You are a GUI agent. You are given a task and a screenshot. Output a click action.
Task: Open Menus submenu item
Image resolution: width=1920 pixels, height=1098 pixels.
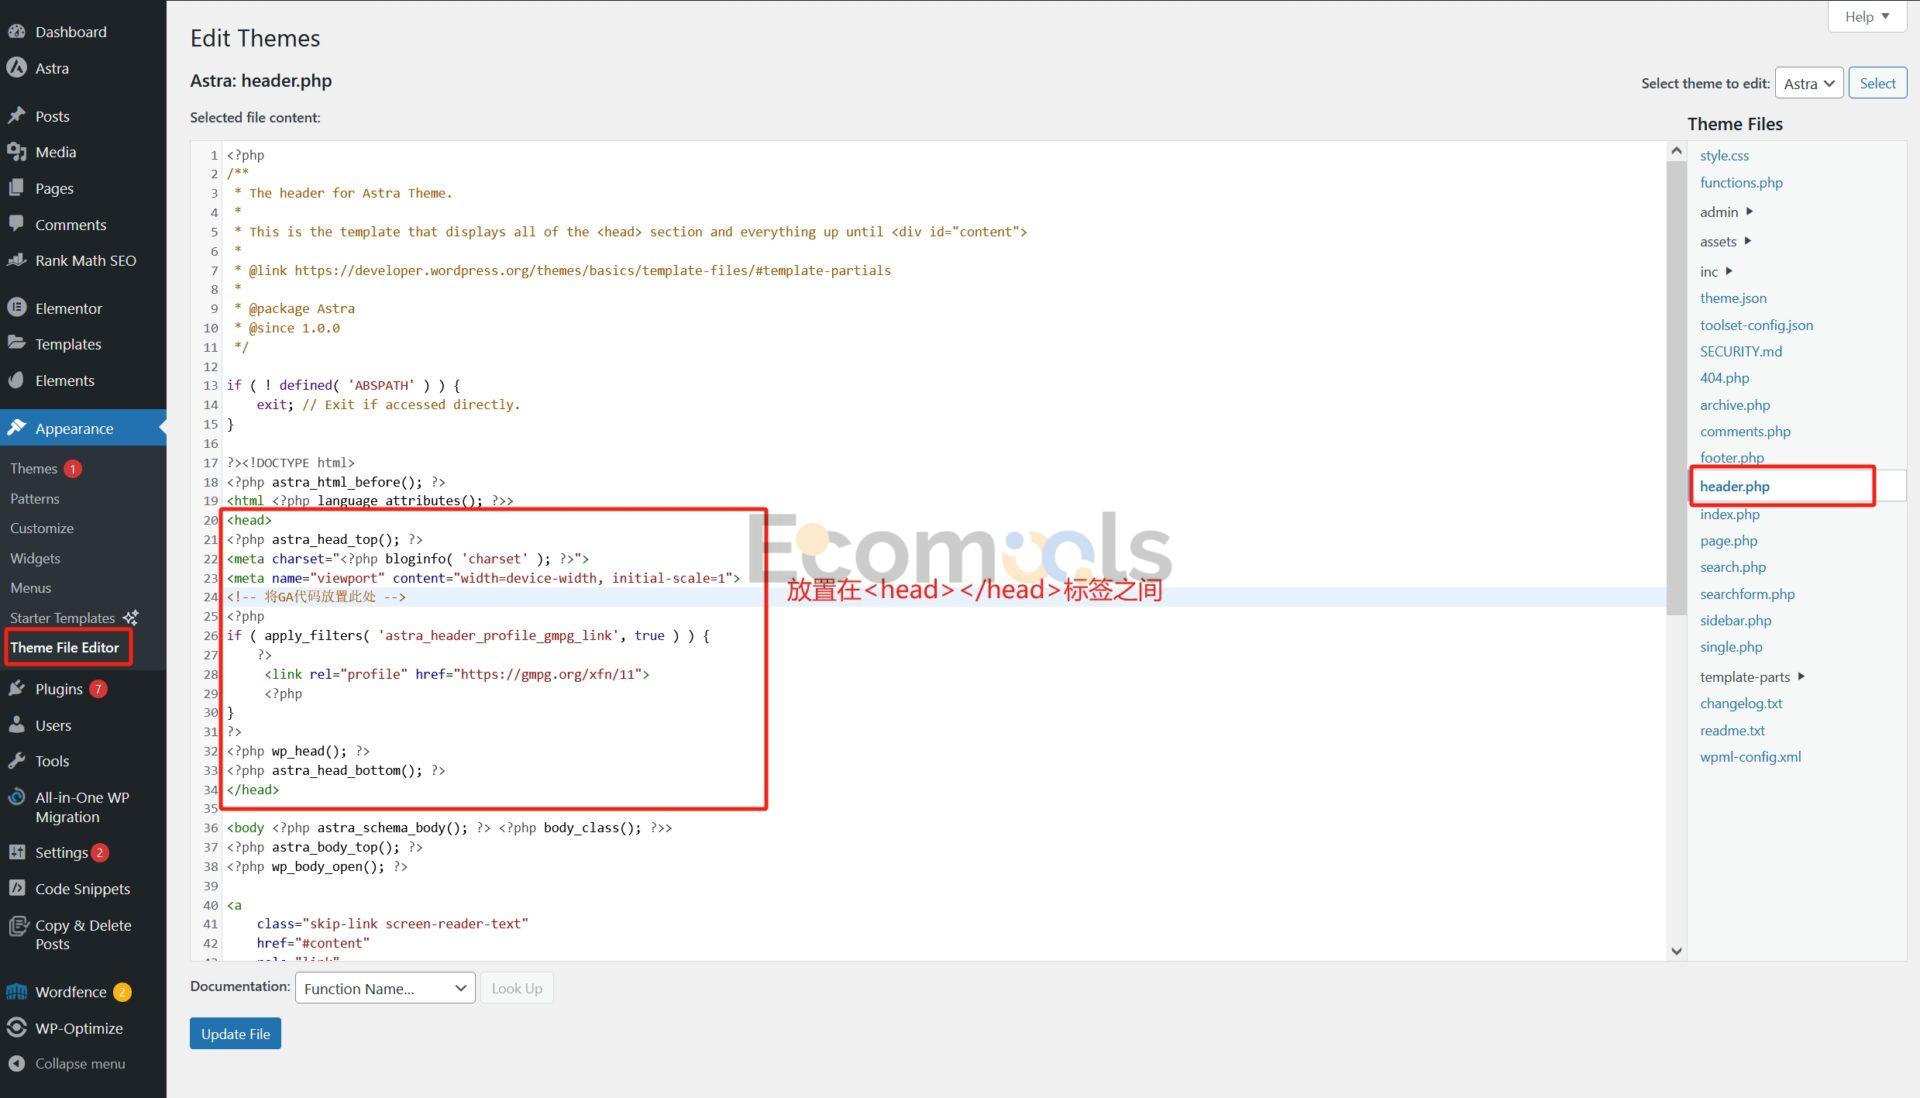tap(31, 588)
